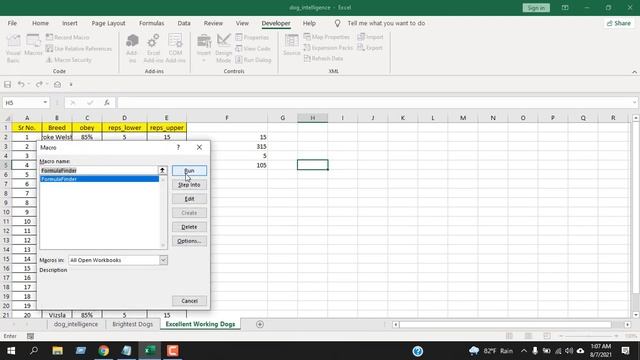This screenshot has height=360, width=640.
Task: Switch to the View tab
Action: (242, 23)
